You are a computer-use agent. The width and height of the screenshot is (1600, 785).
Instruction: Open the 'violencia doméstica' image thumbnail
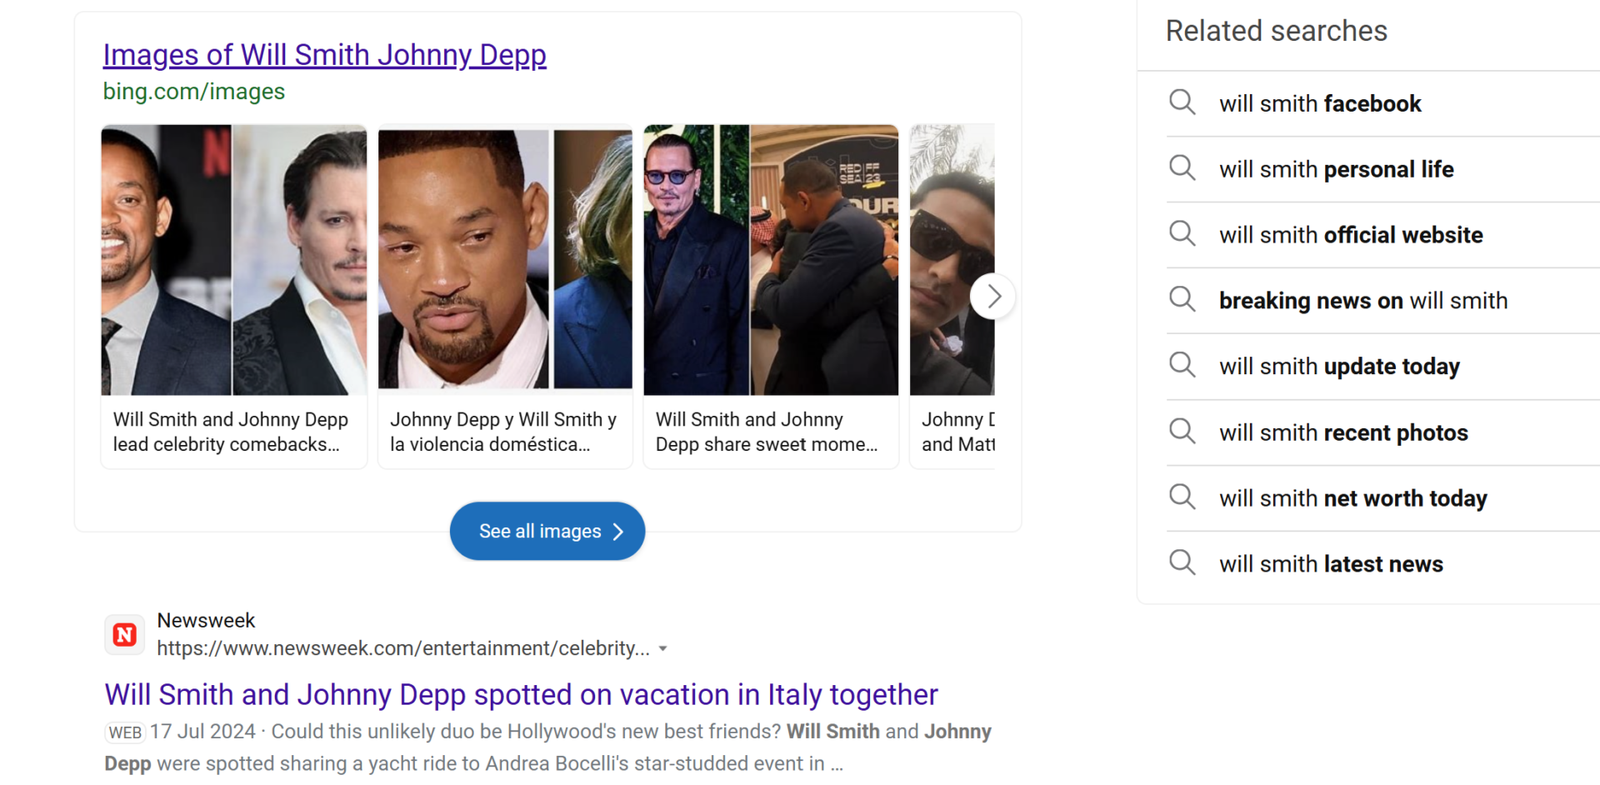pyautogui.click(x=505, y=260)
